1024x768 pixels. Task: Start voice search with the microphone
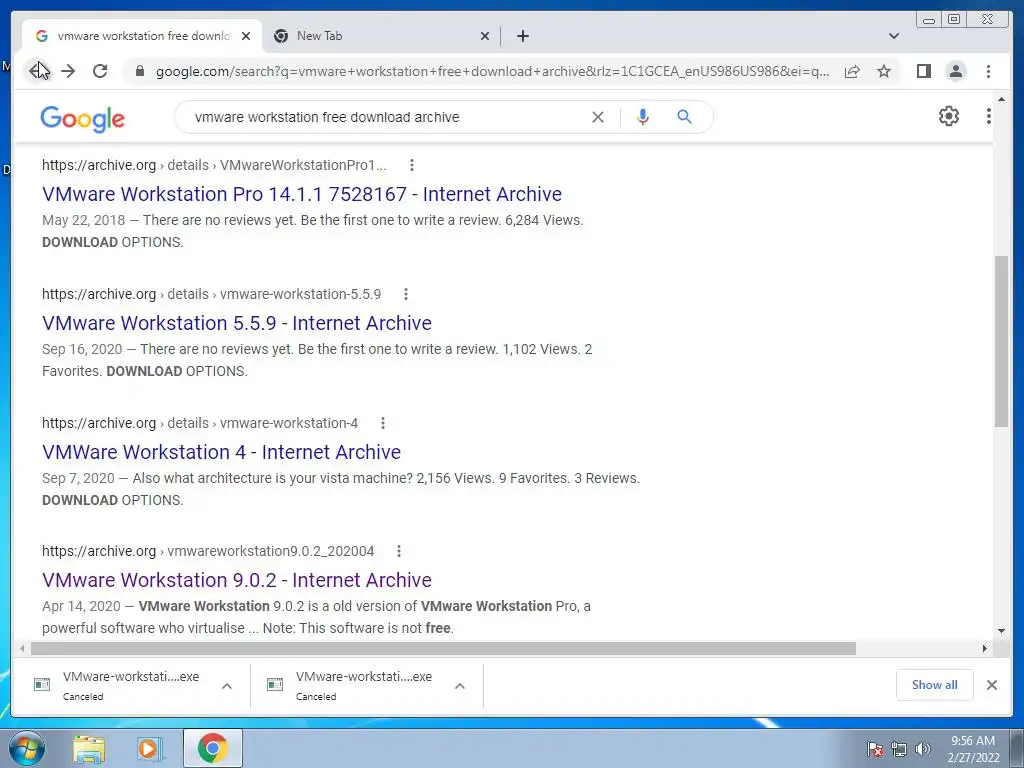[643, 117]
